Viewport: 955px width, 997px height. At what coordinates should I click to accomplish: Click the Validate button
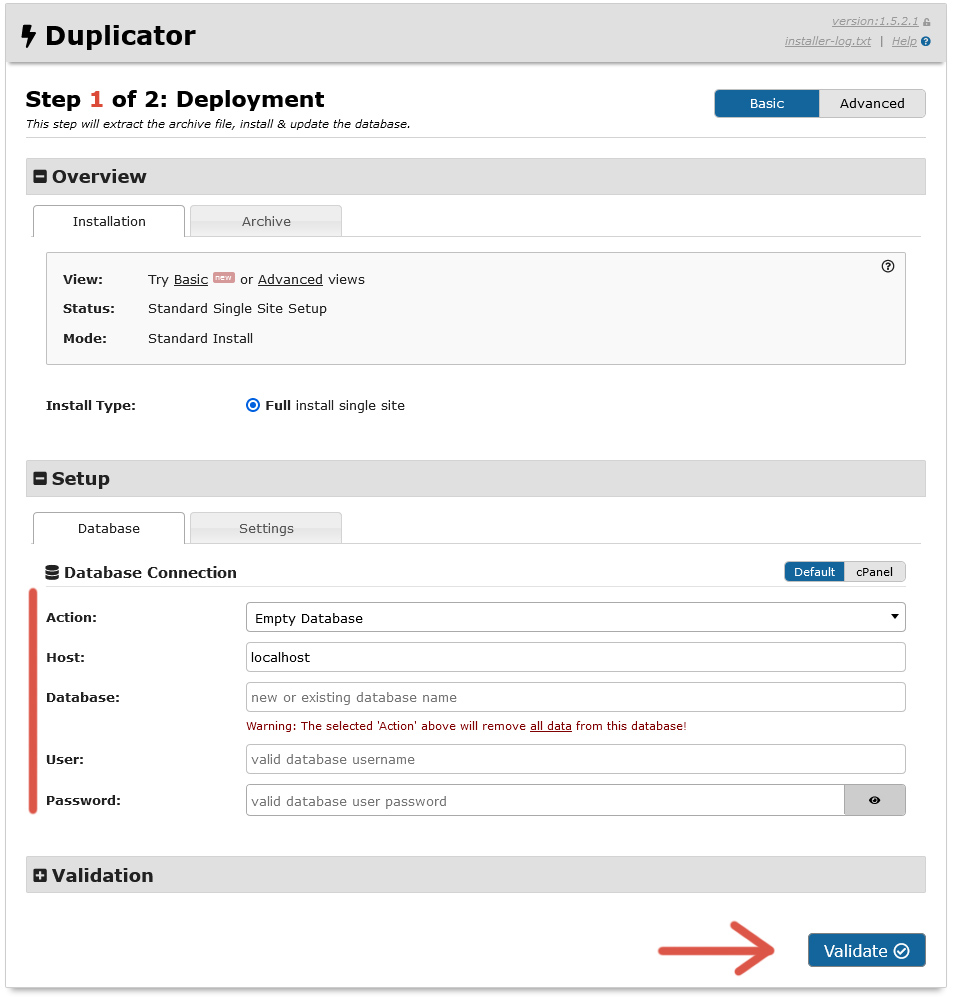point(866,950)
